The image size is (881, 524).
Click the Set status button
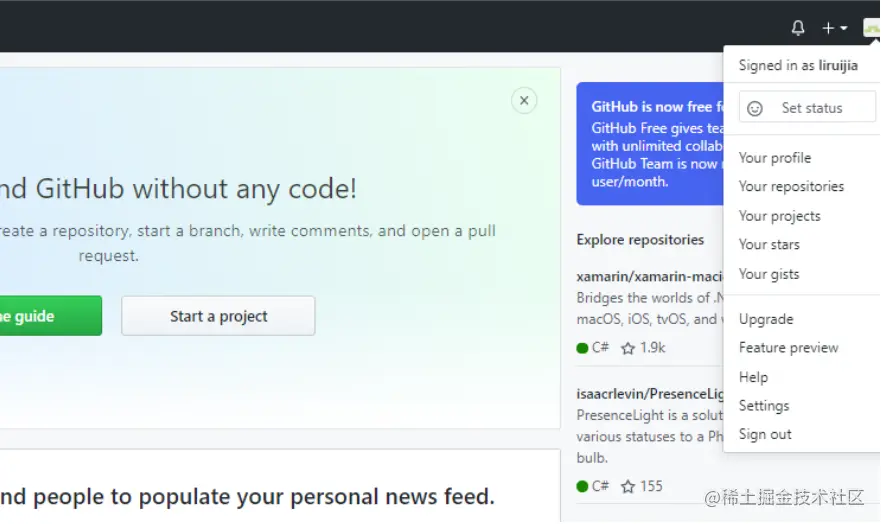807,107
